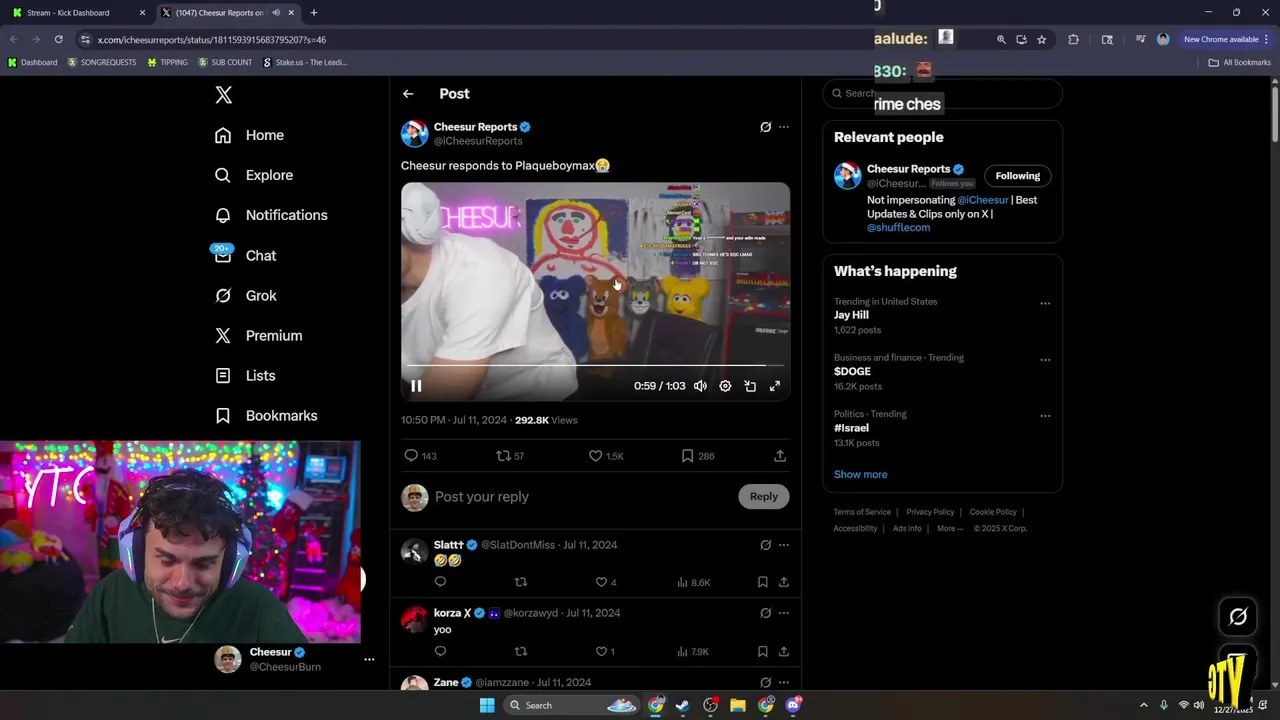Toggle video picture-in-picture
The image size is (1280, 720).
pos(750,386)
